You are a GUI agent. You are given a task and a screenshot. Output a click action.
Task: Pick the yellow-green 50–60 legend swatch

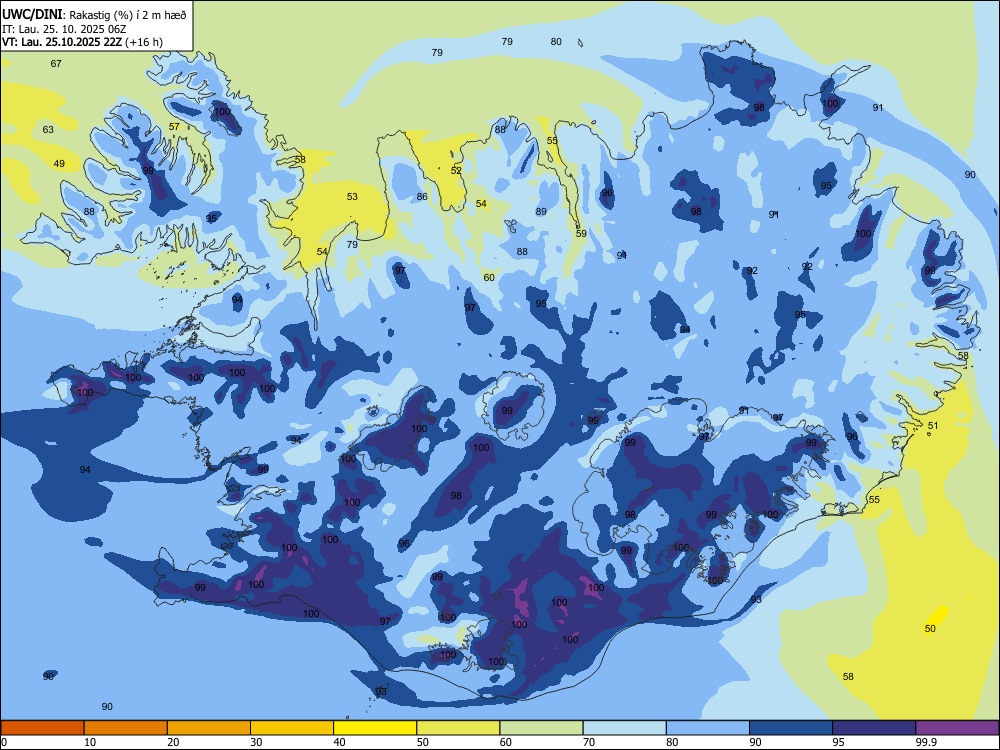(458, 728)
